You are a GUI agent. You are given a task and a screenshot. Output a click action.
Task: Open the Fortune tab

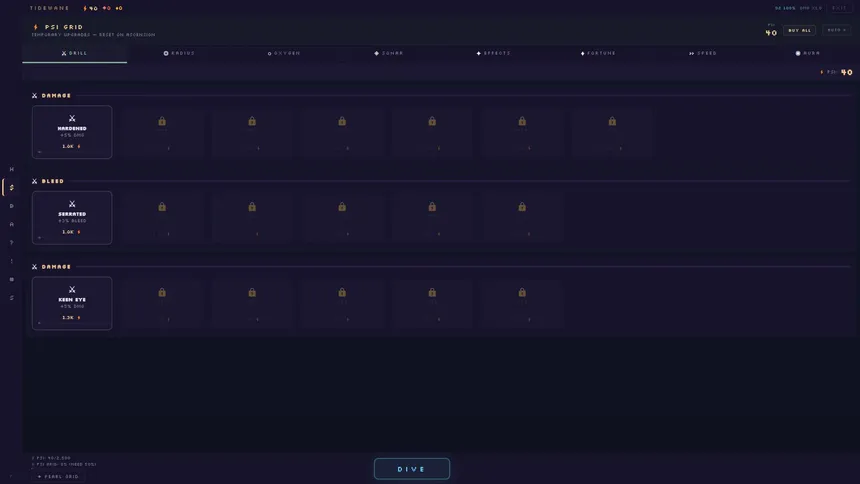(598, 53)
